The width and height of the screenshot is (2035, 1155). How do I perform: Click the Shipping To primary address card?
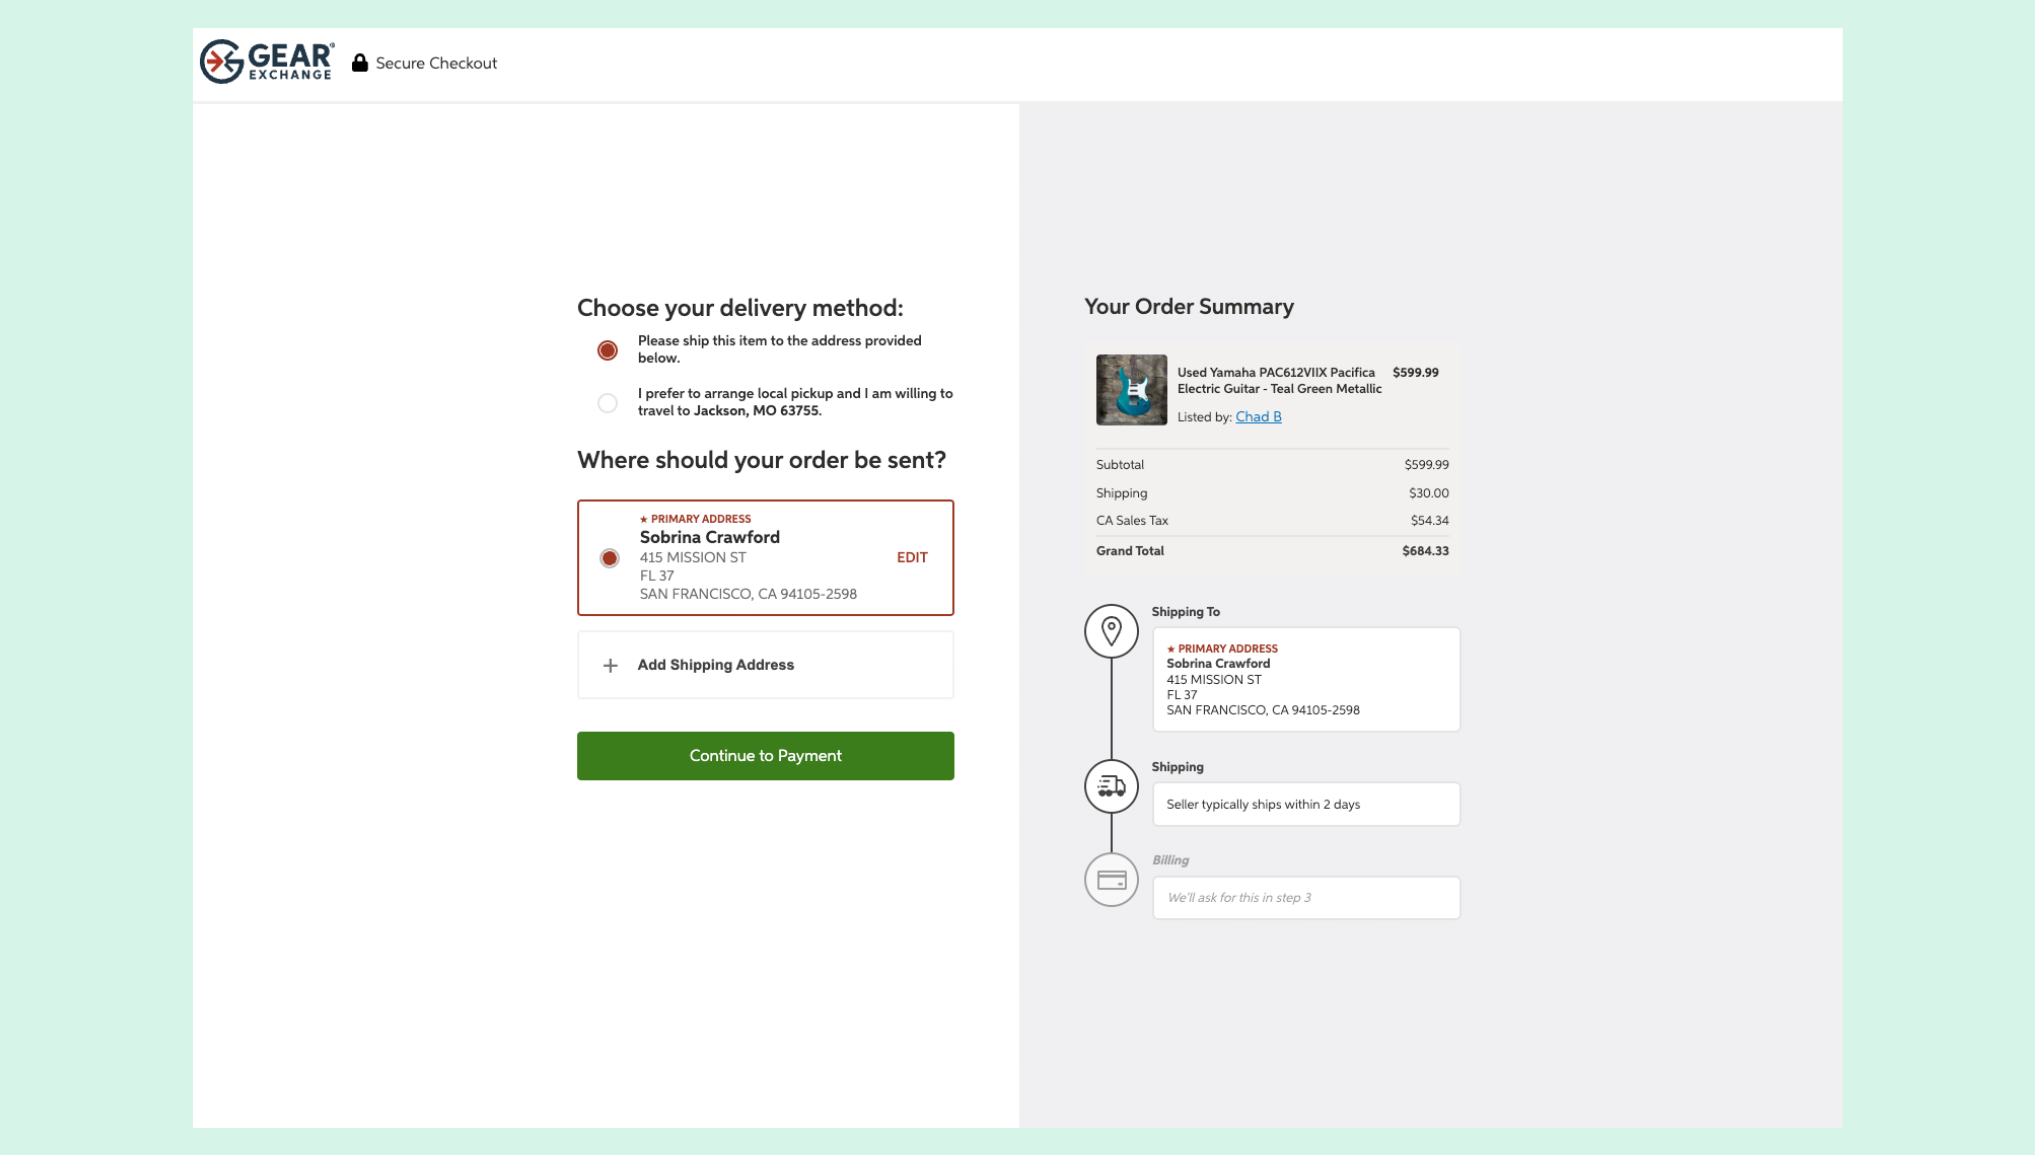[x=1305, y=680]
